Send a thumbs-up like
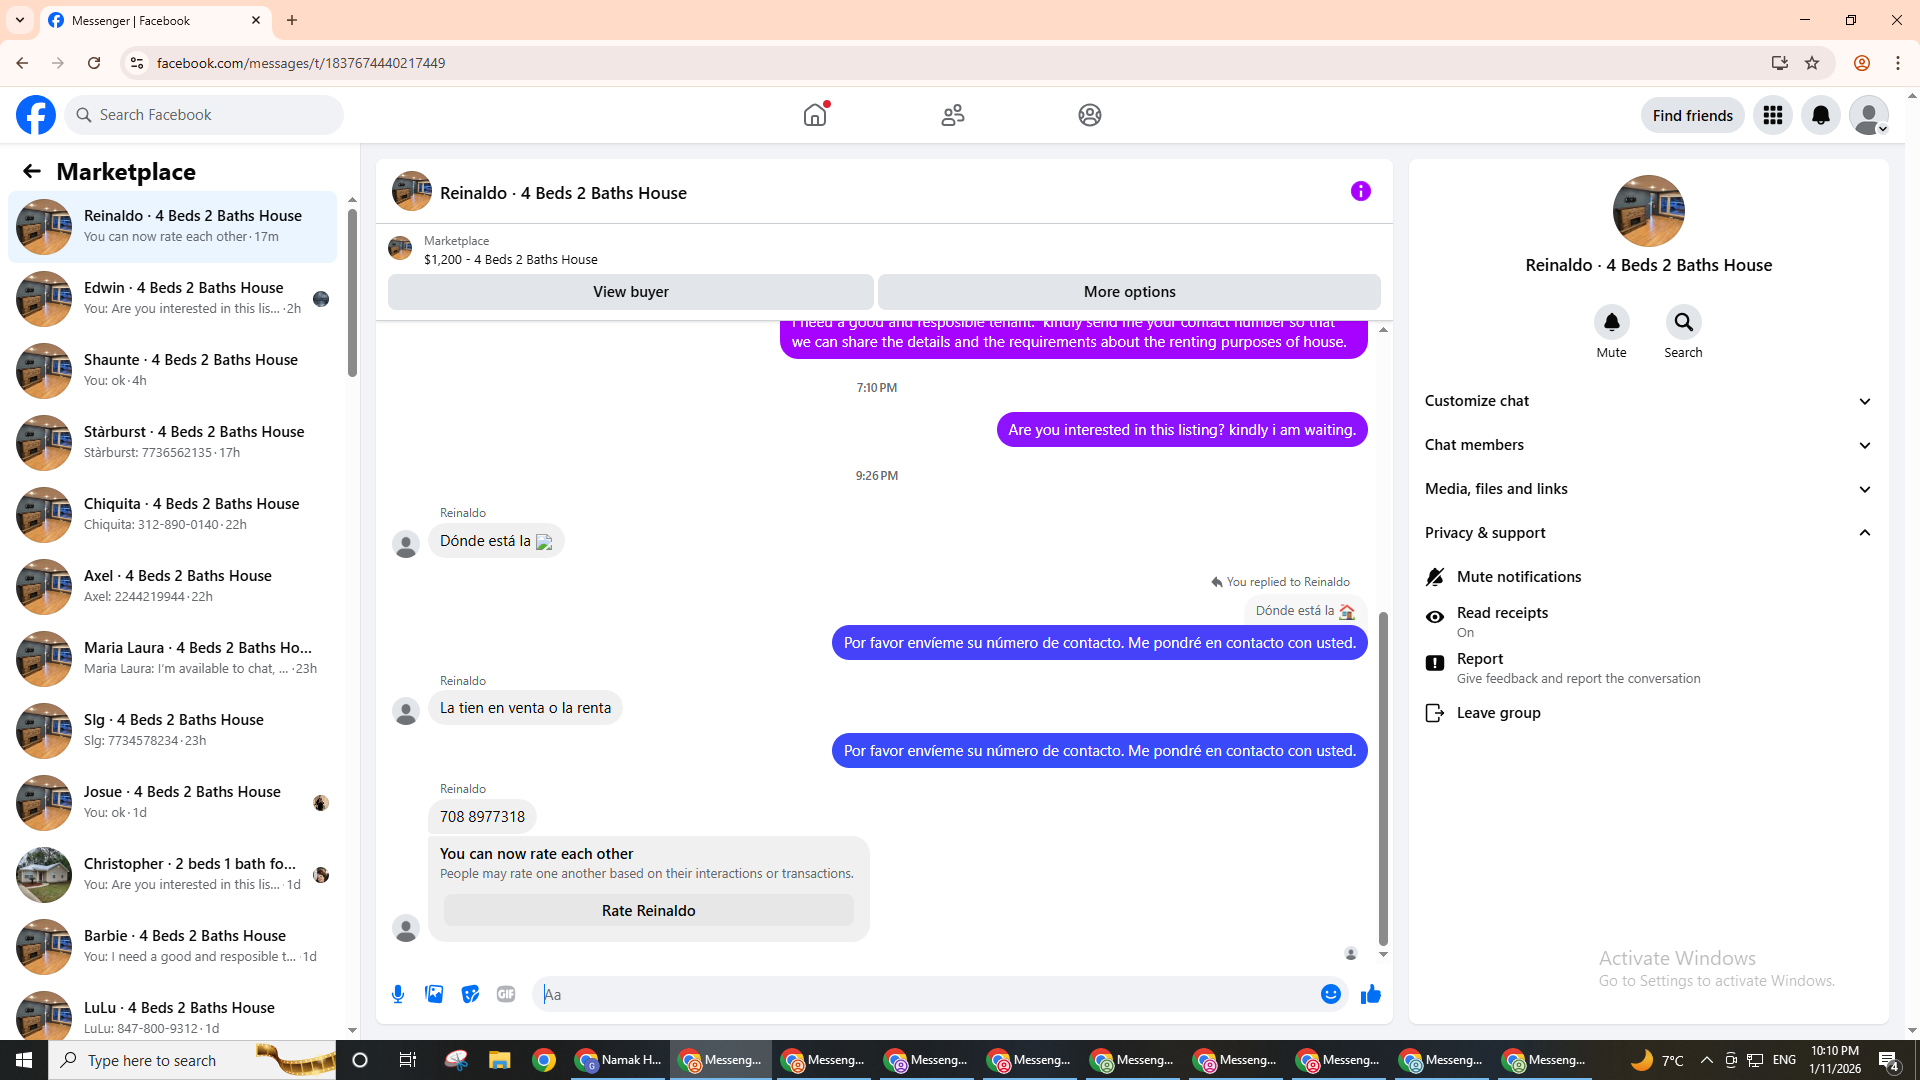Viewport: 1920px width, 1080px height. tap(1371, 994)
